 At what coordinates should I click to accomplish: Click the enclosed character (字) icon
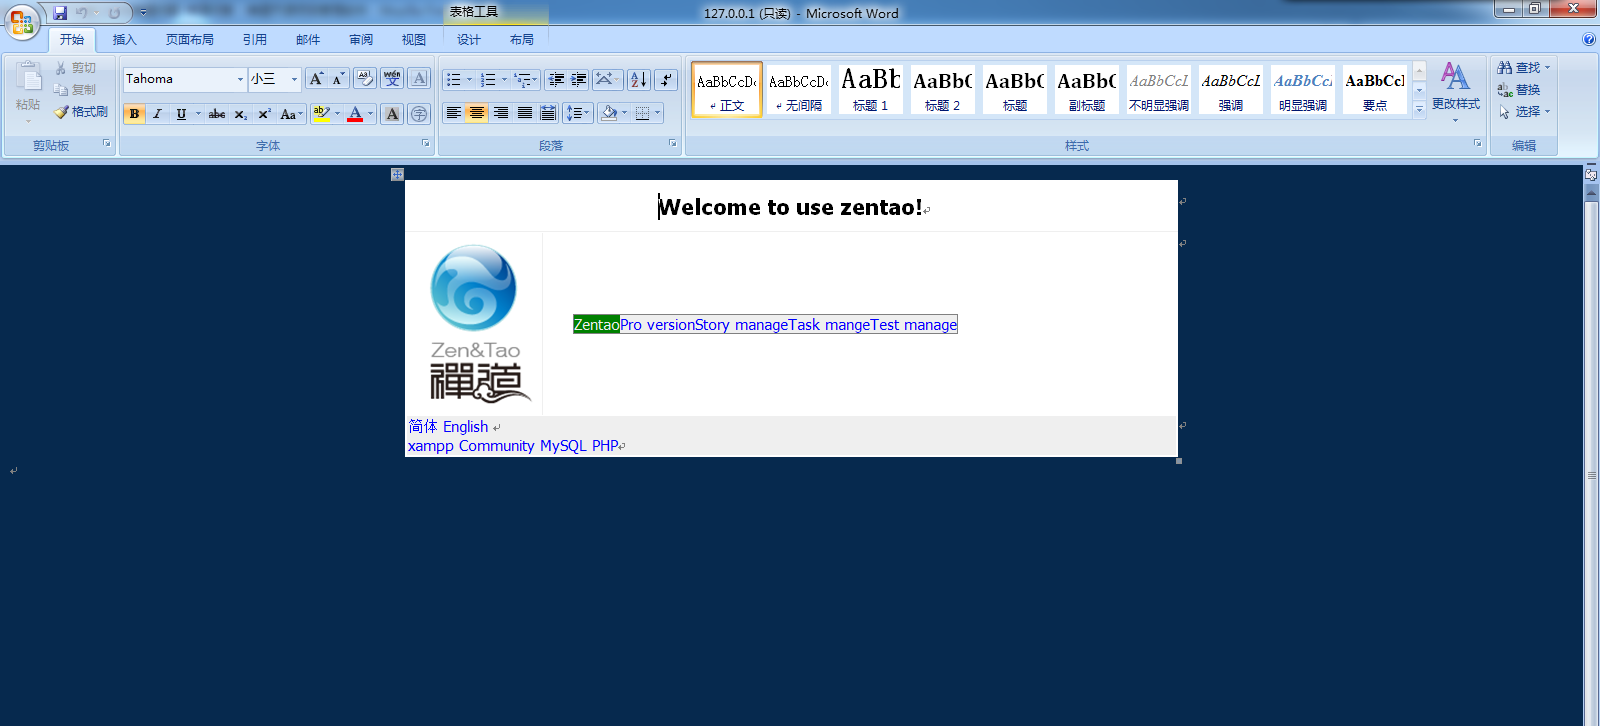click(x=419, y=114)
